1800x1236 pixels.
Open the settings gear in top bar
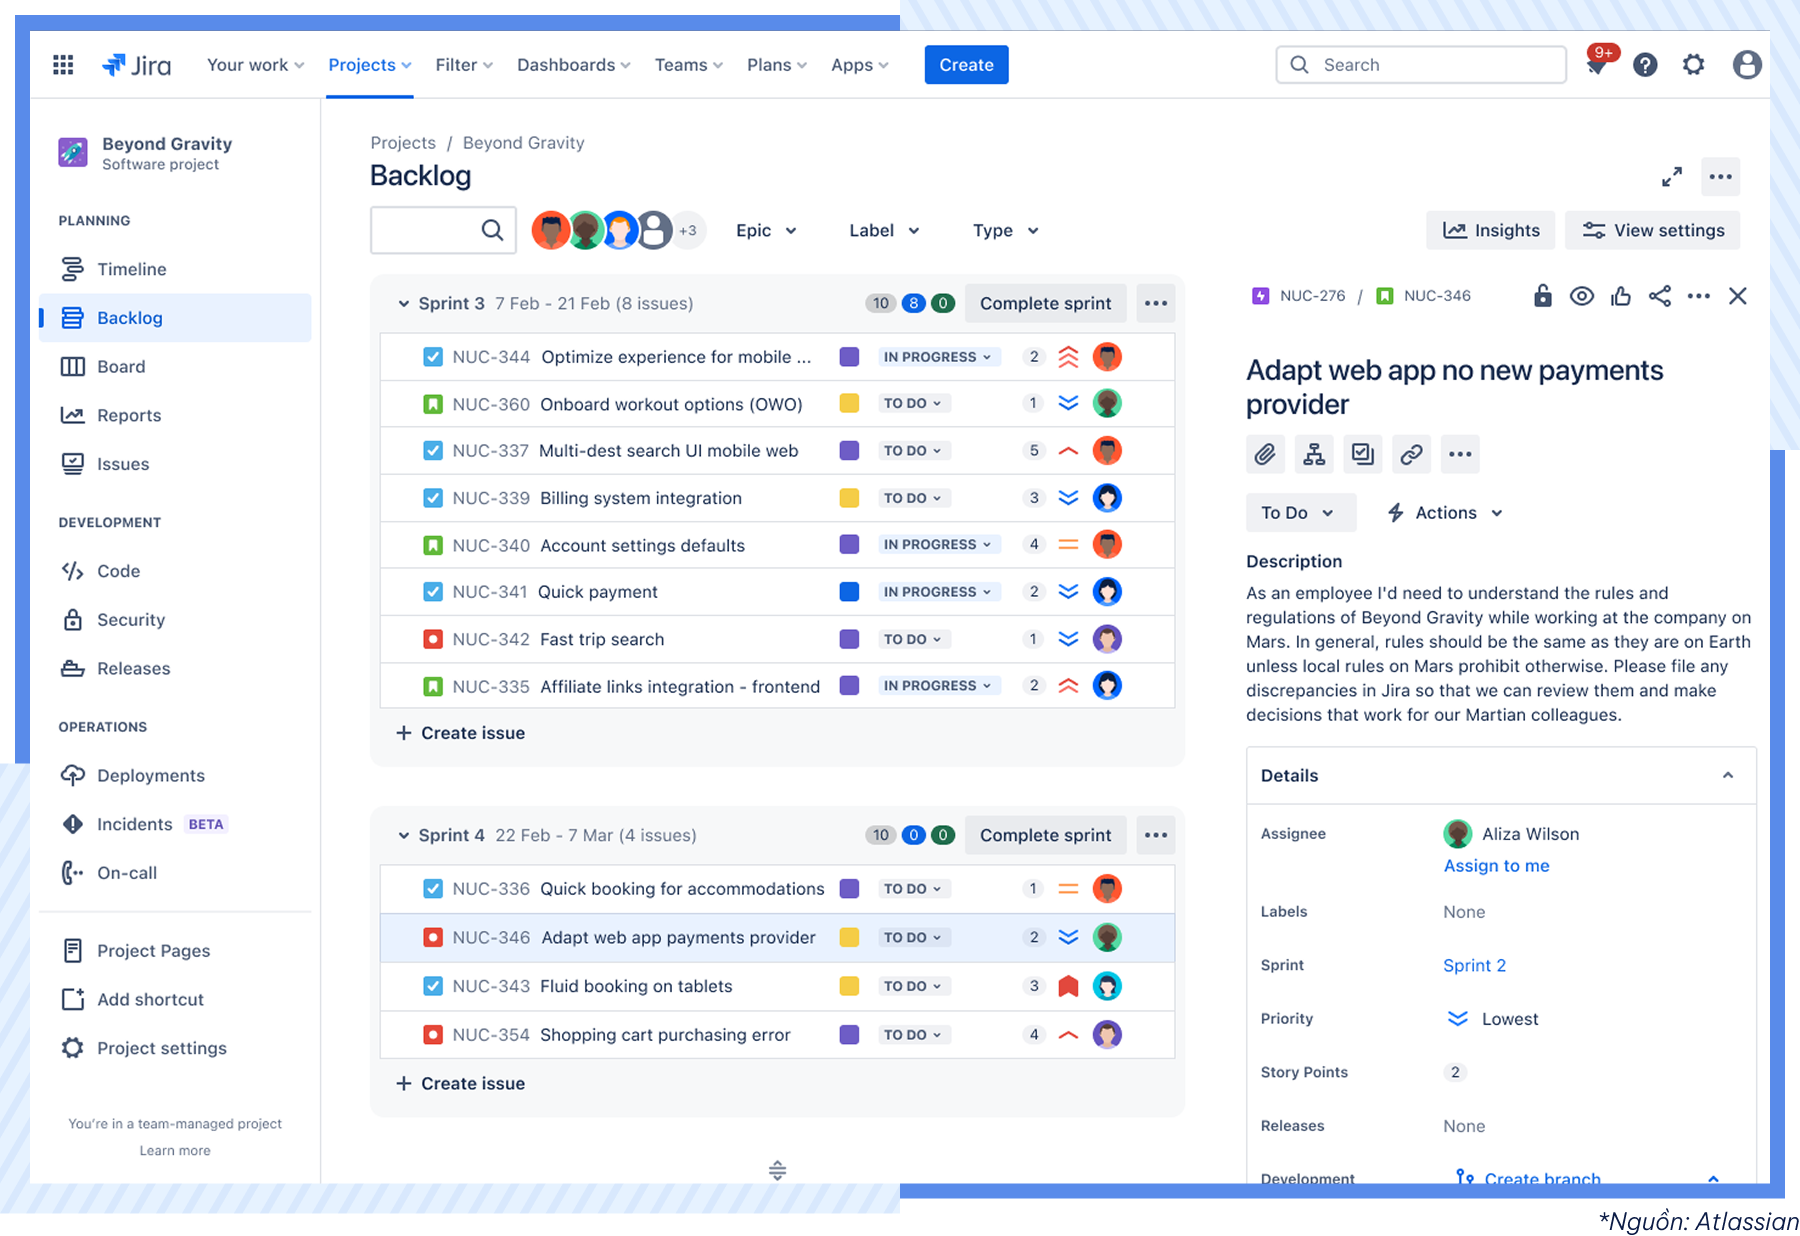tap(1693, 65)
